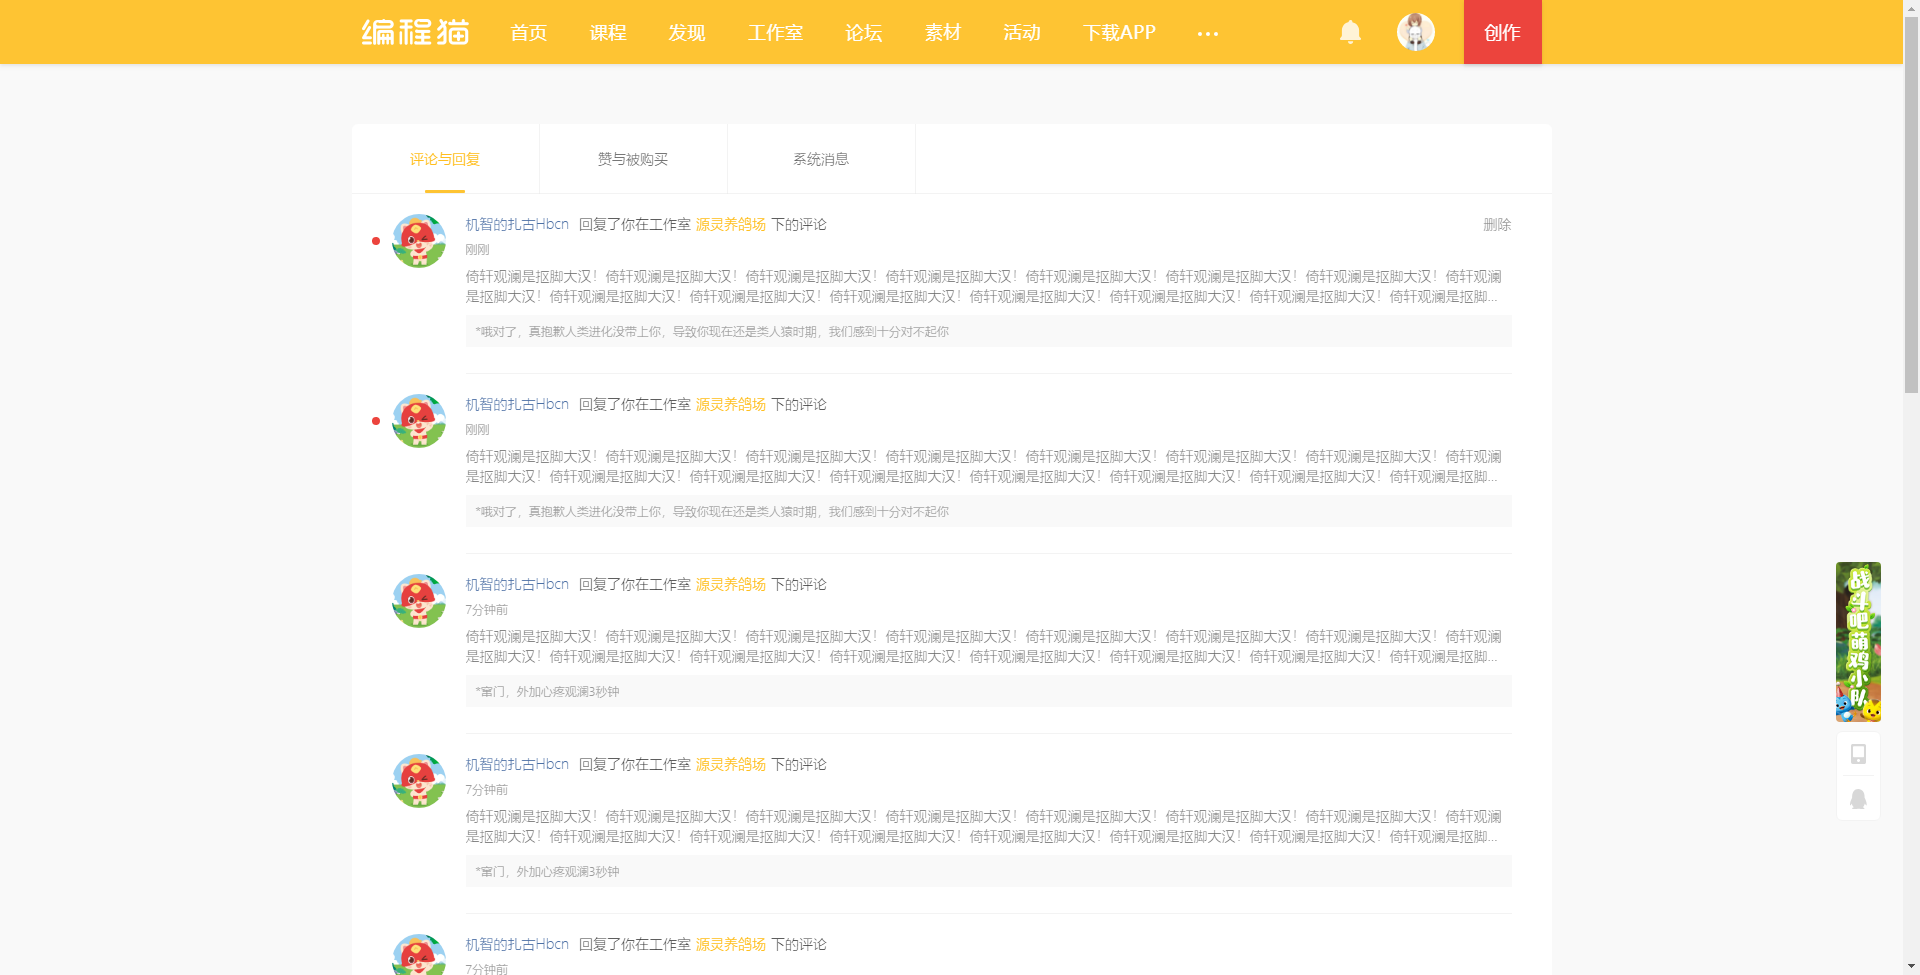Viewport: 1920px width, 975px height.
Task: Open 活动 navigation item
Action: [x=1022, y=33]
